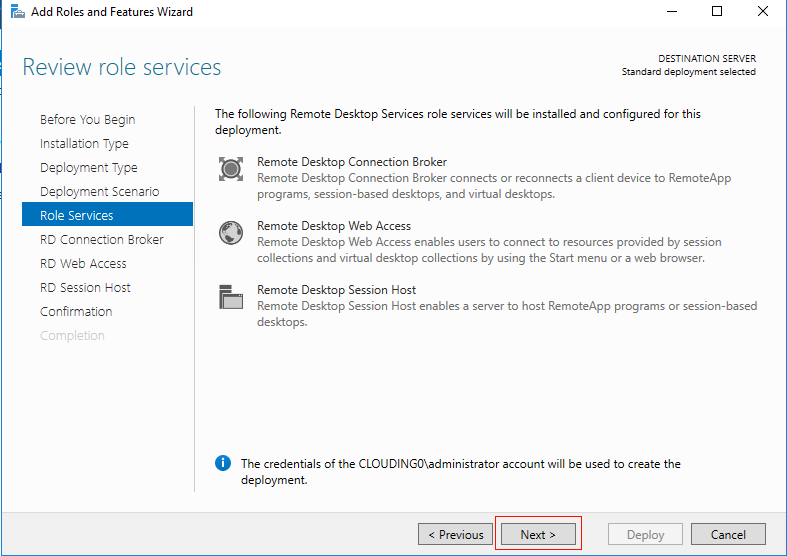Cancel the wizard
This screenshot has width=787, height=556.
(x=728, y=534)
